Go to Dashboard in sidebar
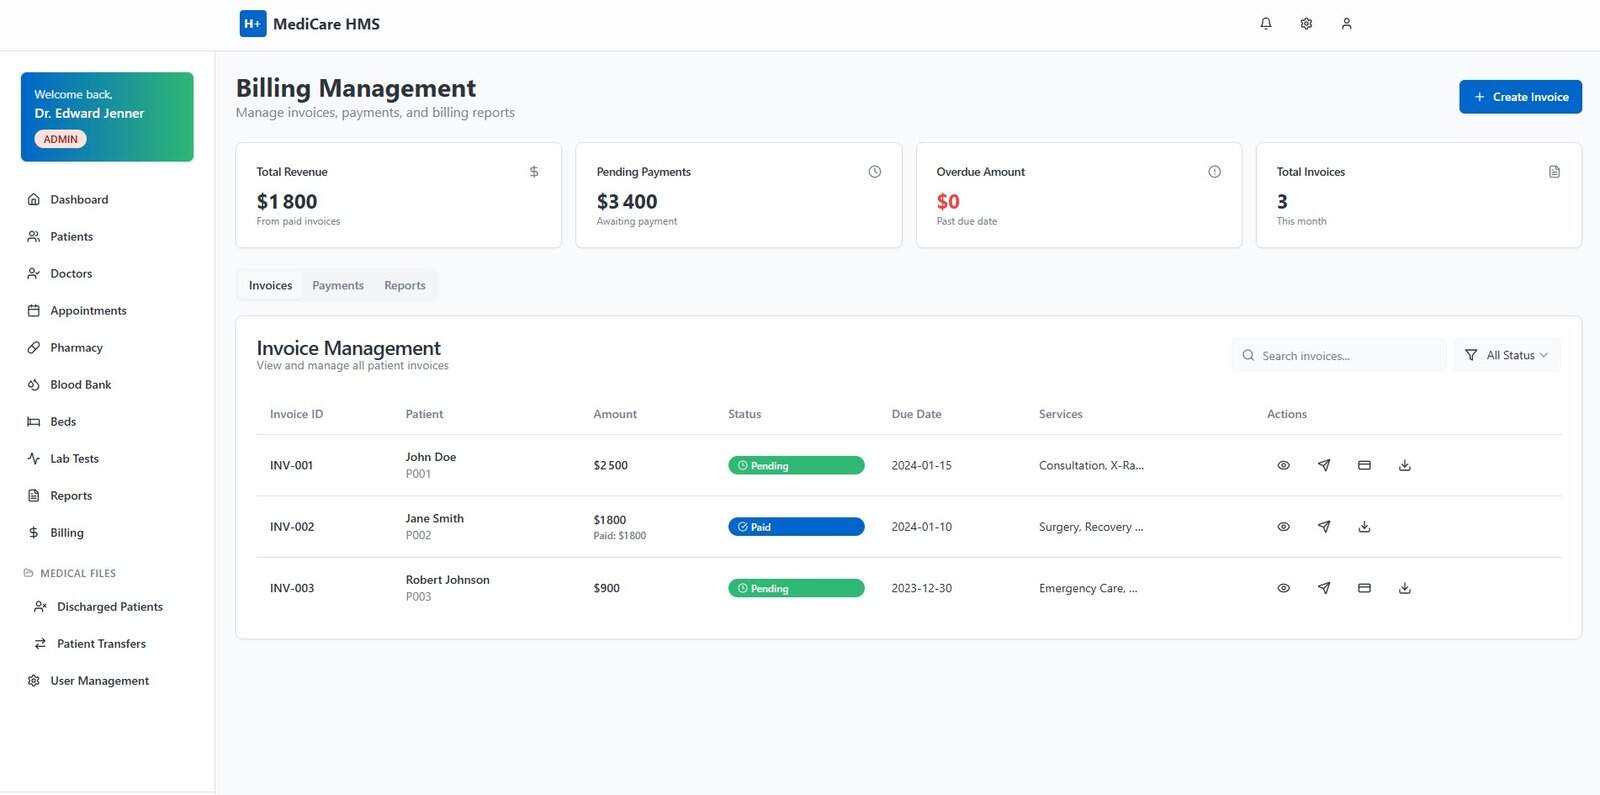Image resolution: width=1600 pixels, height=795 pixels. [108, 200]
